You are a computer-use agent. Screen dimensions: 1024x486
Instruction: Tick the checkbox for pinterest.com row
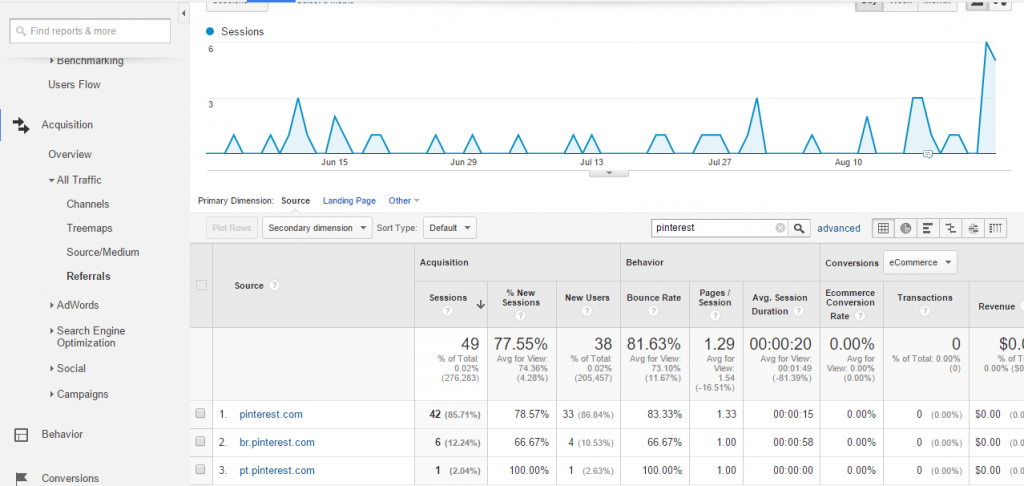[201, 414]
